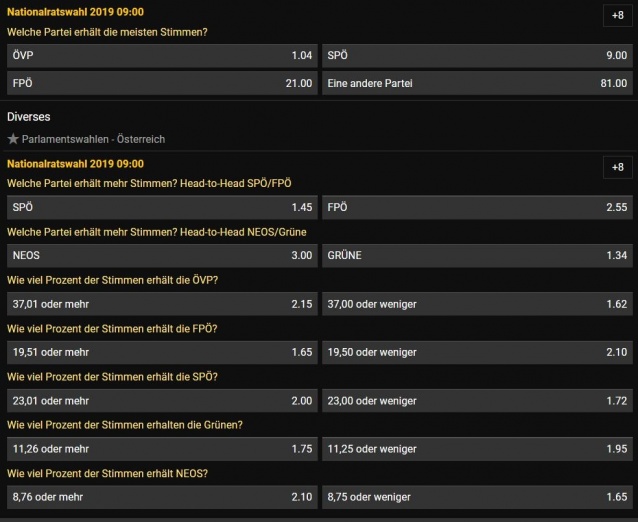Select 'Eine andere Partei' at 81.00
The height and width of the screenshot is (522, 638).
pyautogui.click(x=477, y=83)
